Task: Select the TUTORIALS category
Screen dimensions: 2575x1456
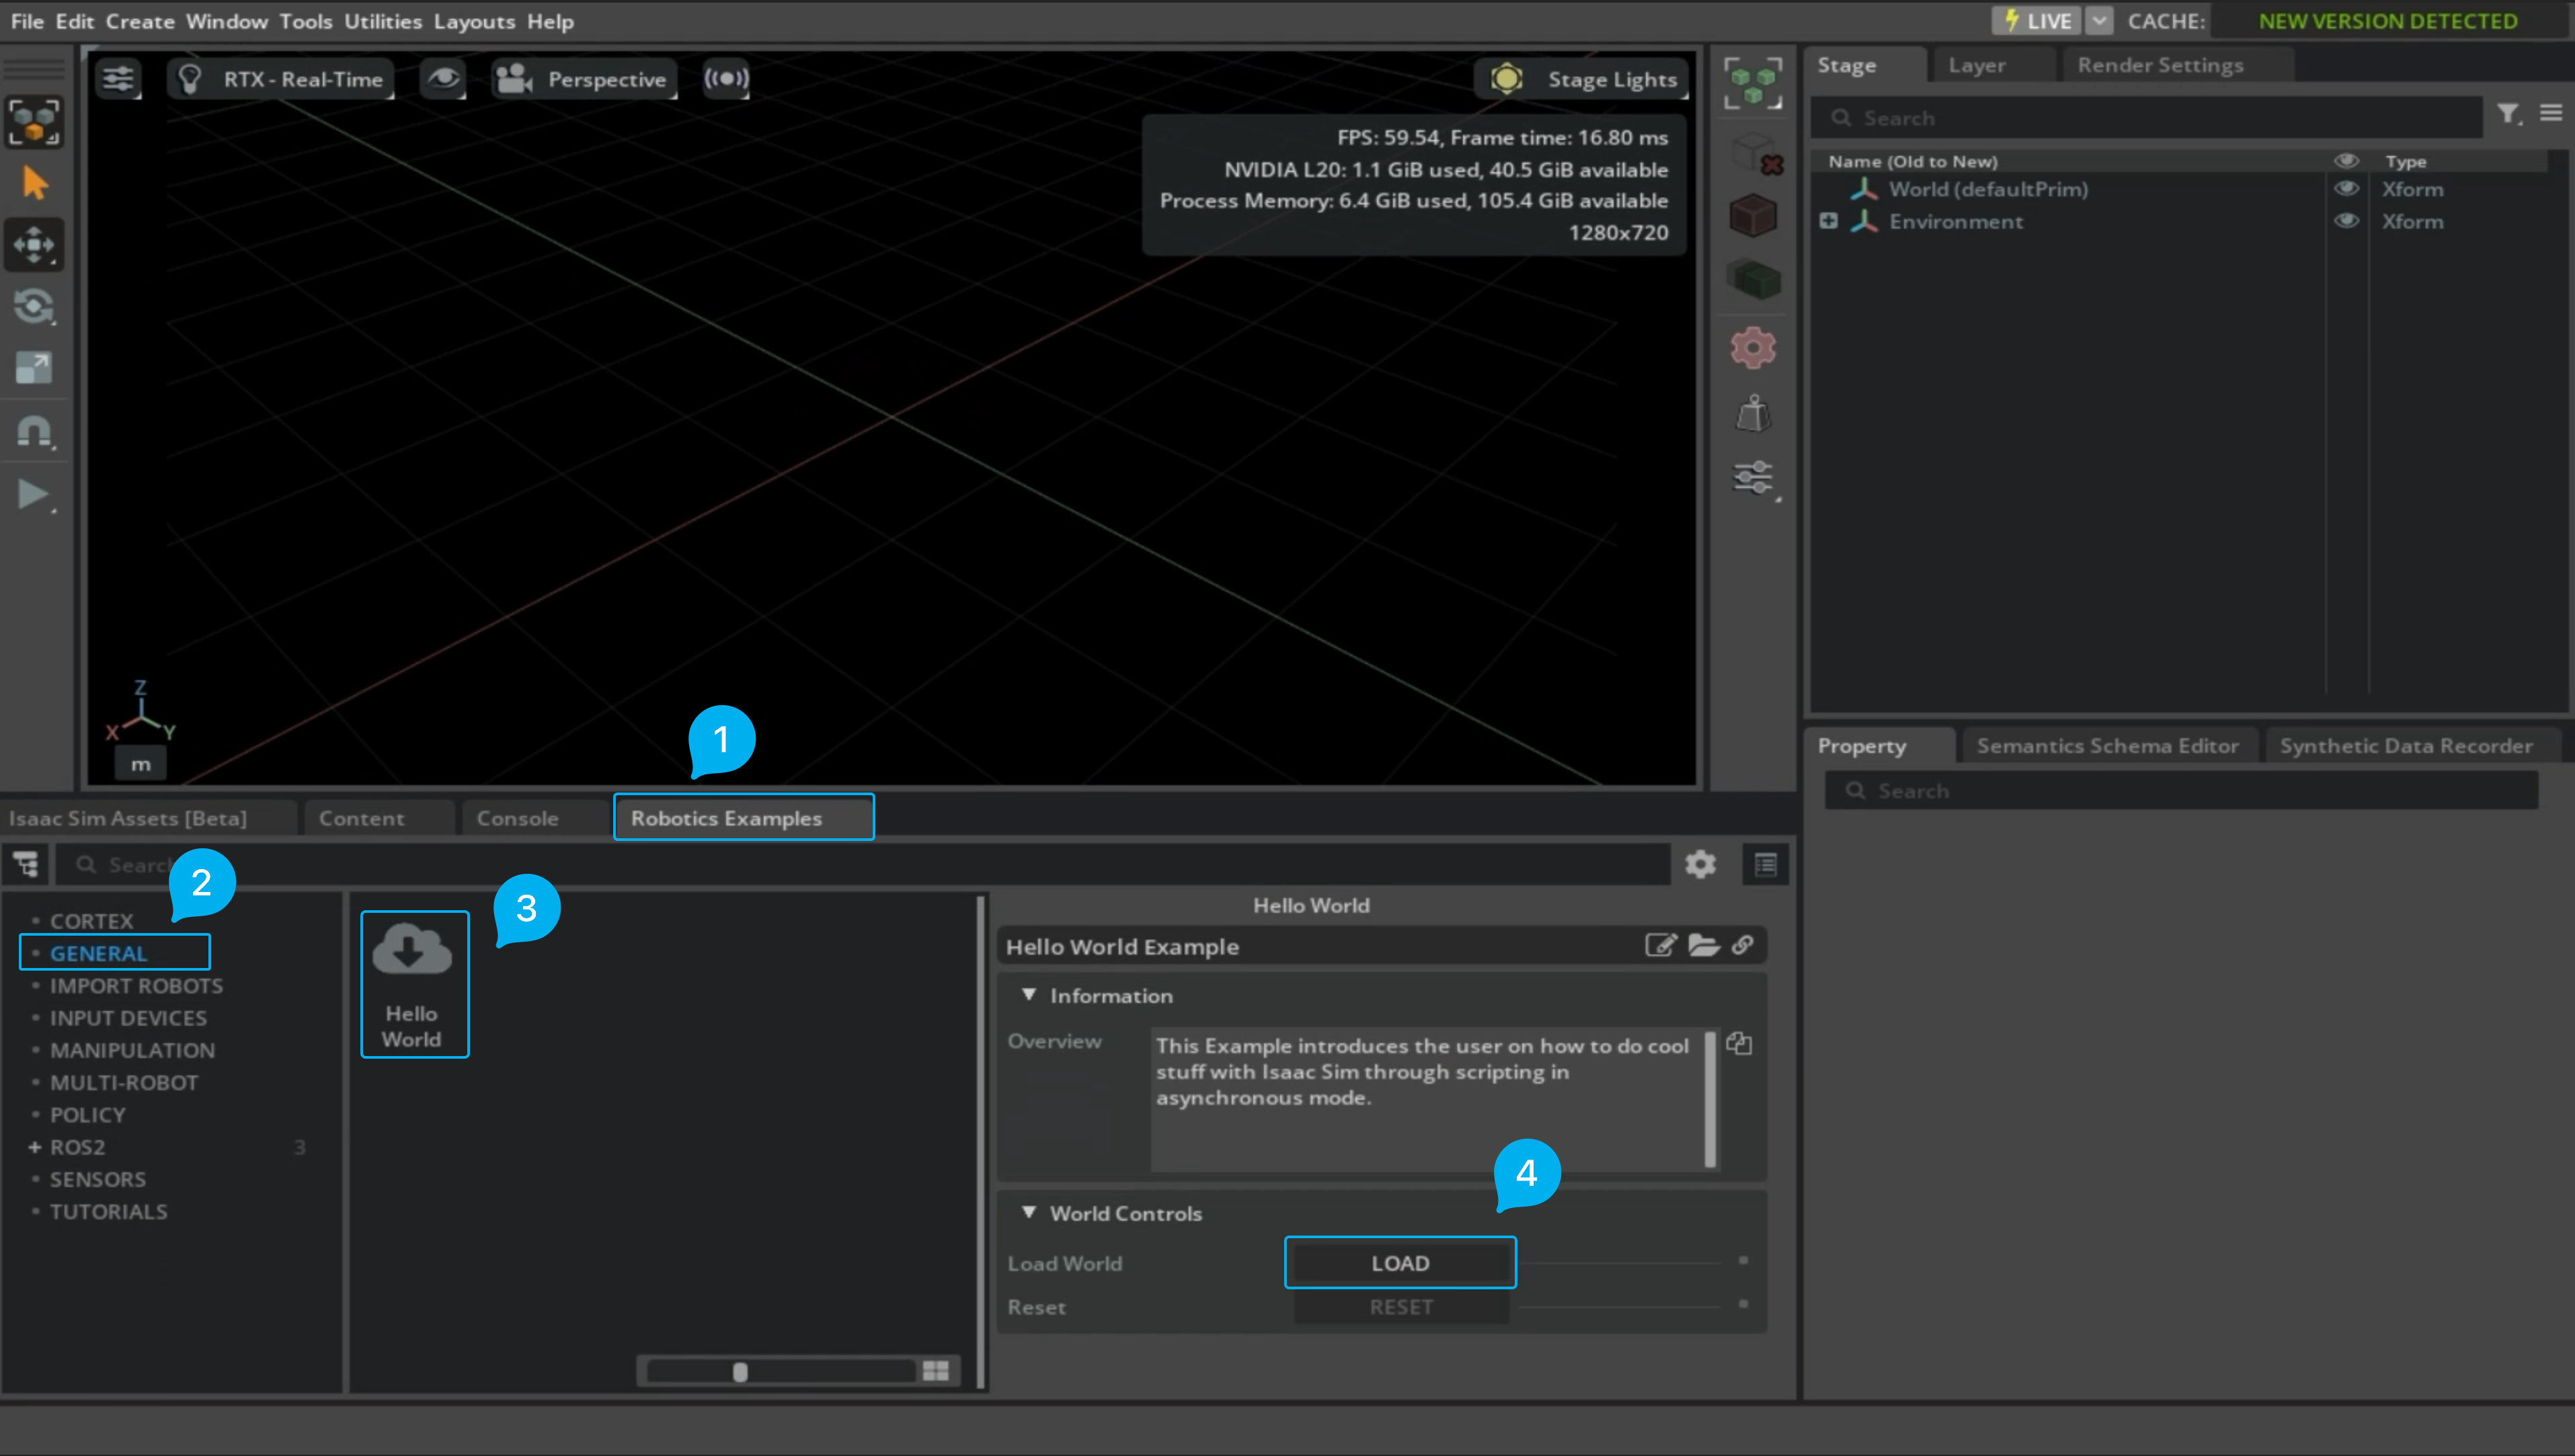Action: [108, 1211]
